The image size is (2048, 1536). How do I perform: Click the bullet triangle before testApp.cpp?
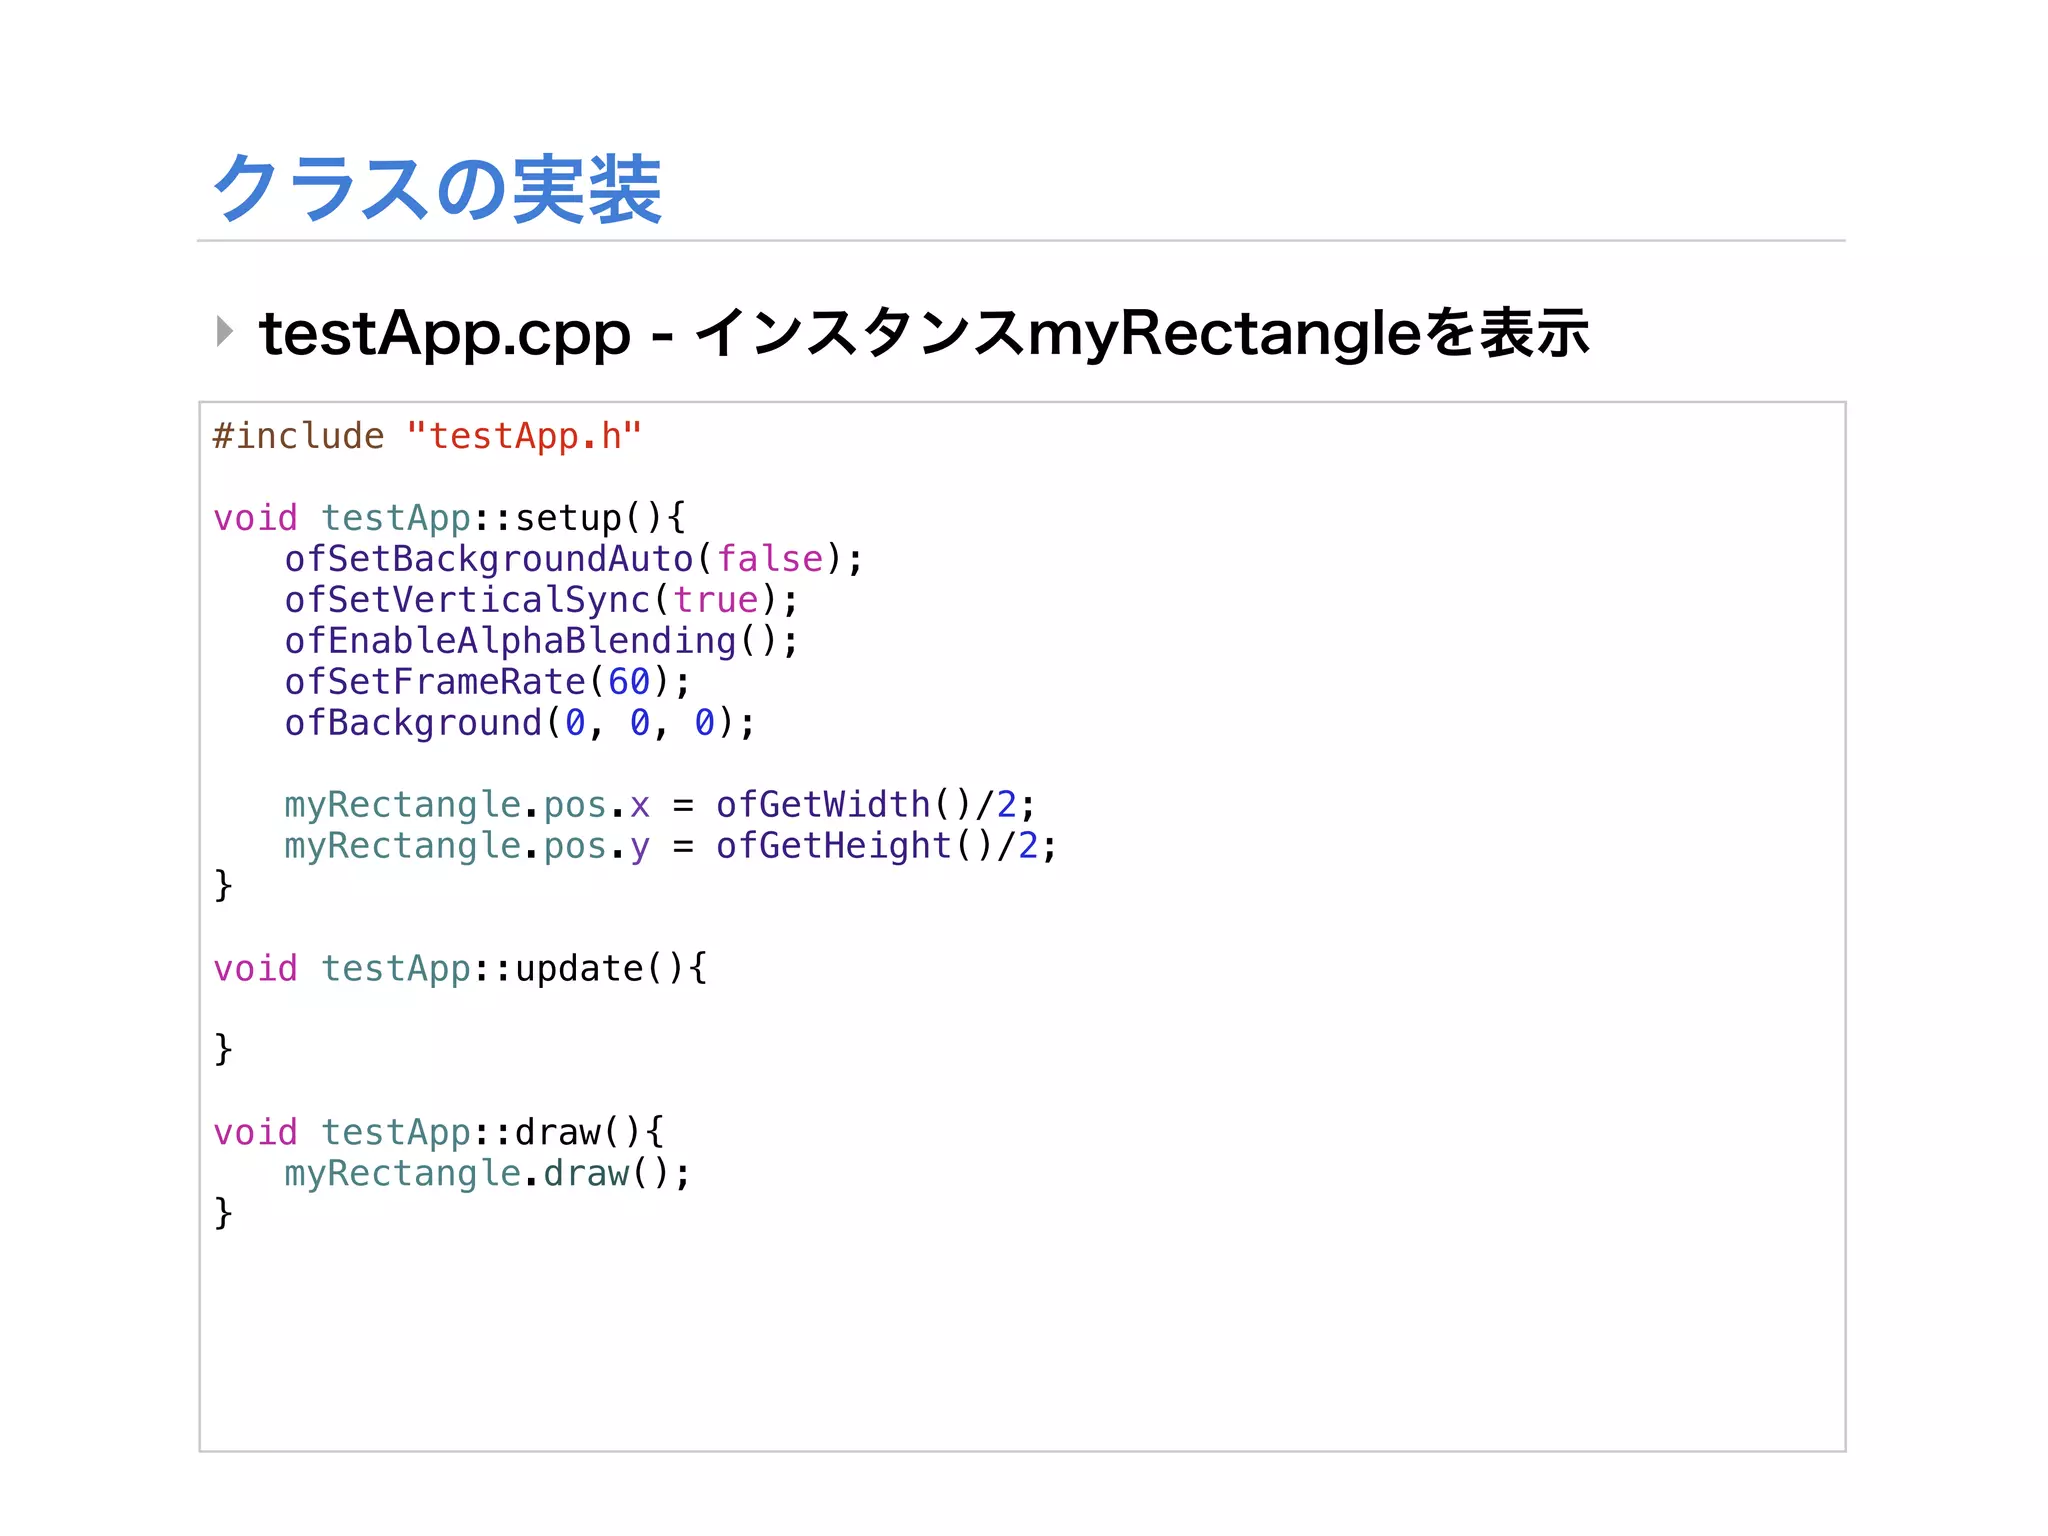point(225,331)
